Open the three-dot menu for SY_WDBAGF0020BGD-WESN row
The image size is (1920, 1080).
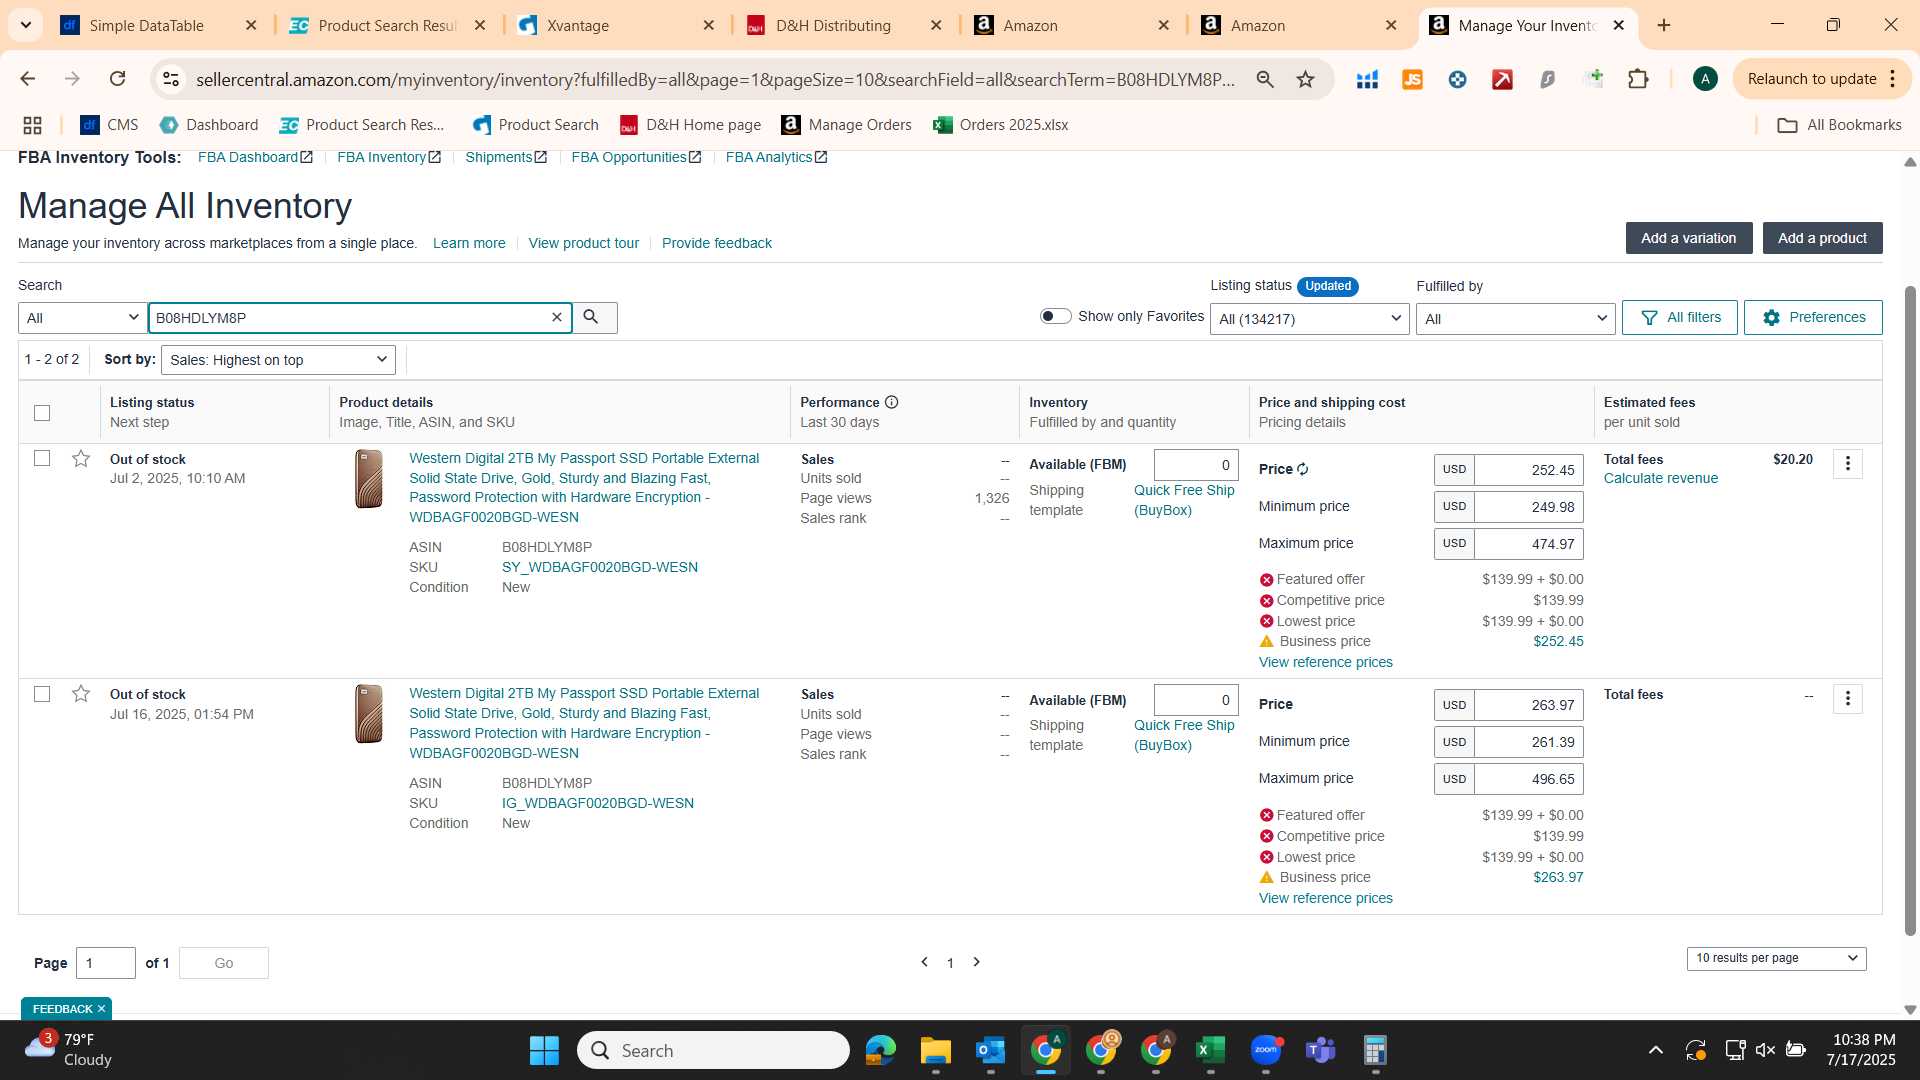[x=1847, y=464]
